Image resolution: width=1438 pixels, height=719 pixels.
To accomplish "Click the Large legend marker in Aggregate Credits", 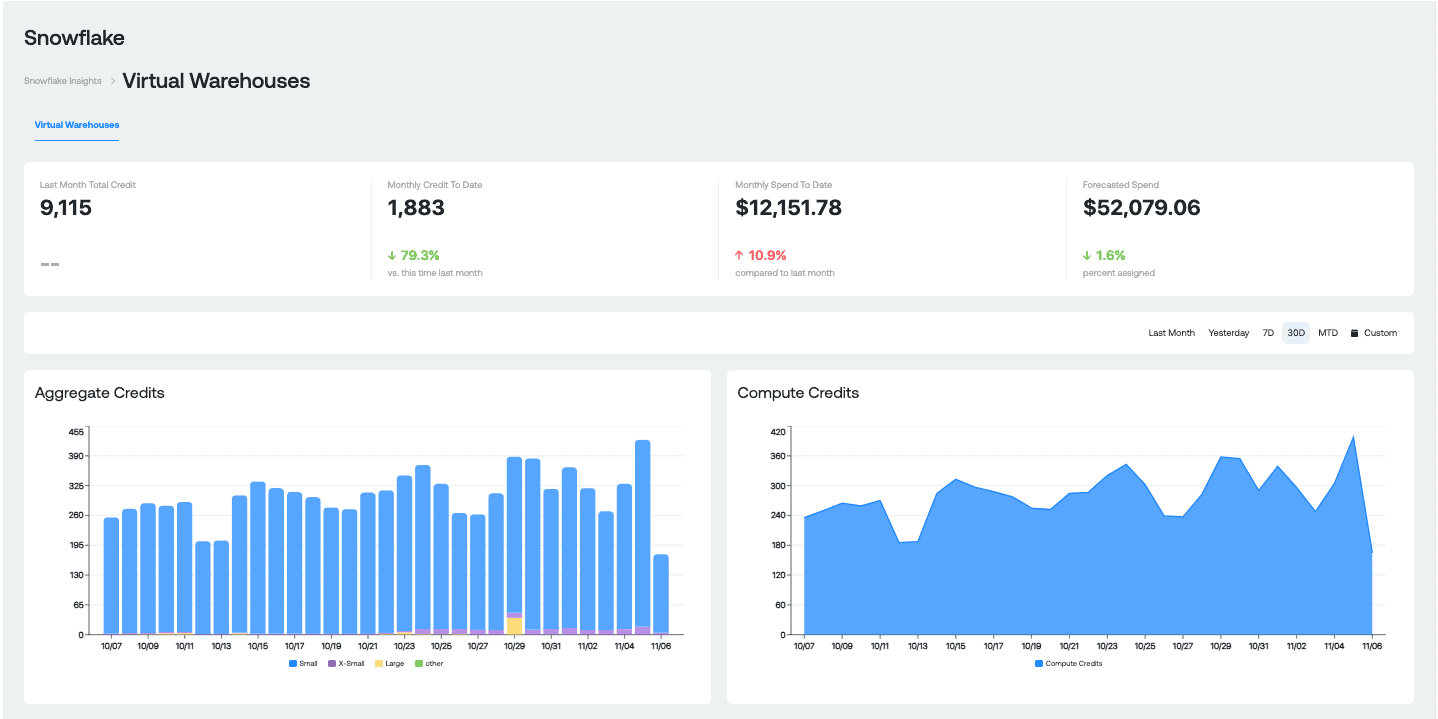I will click(x=377, y=663).
